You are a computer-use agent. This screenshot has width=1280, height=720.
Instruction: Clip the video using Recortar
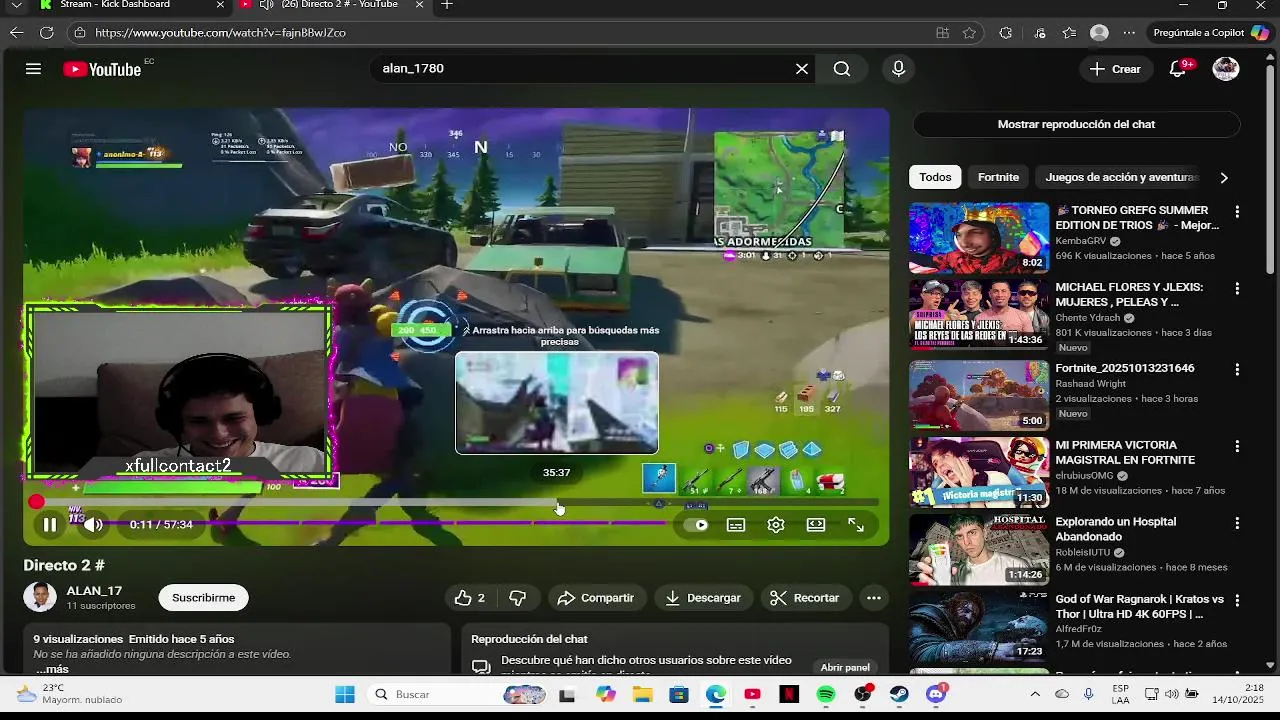805,598
